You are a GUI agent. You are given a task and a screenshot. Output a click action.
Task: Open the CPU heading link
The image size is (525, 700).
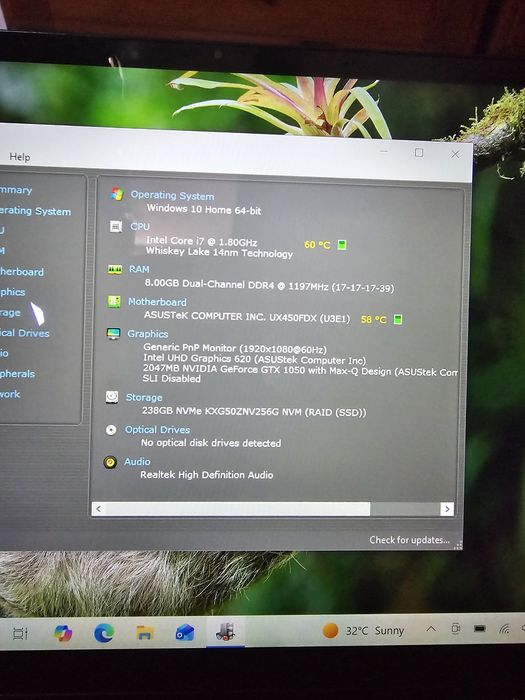pyautogui.click(x=140, y=226)
